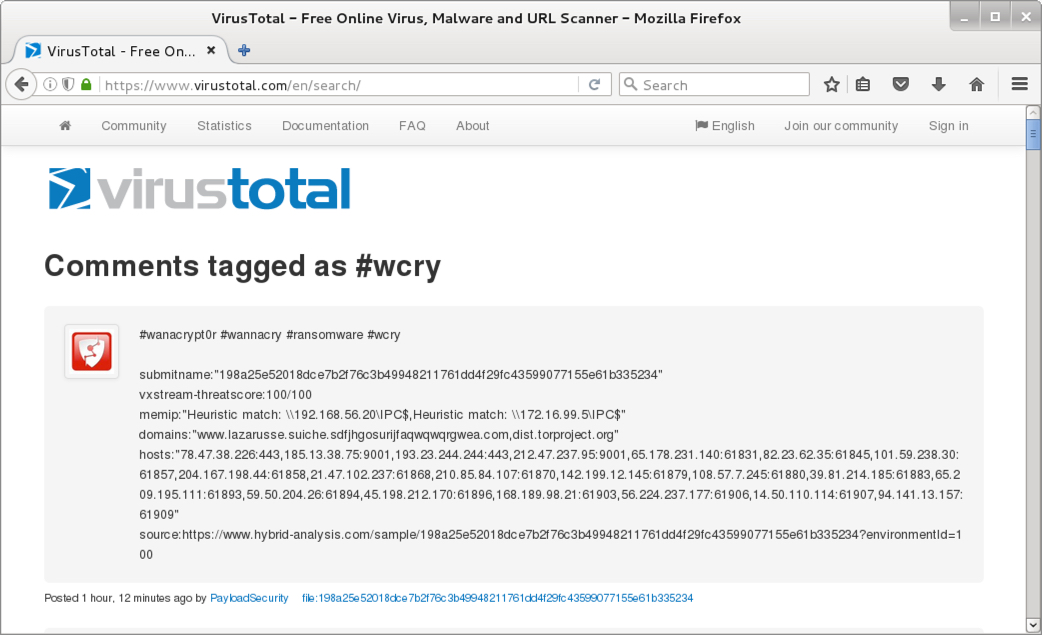Screen dimensions: 1042x635
Task: Maximize the Firefox window
Action: (x=995, y=17)
